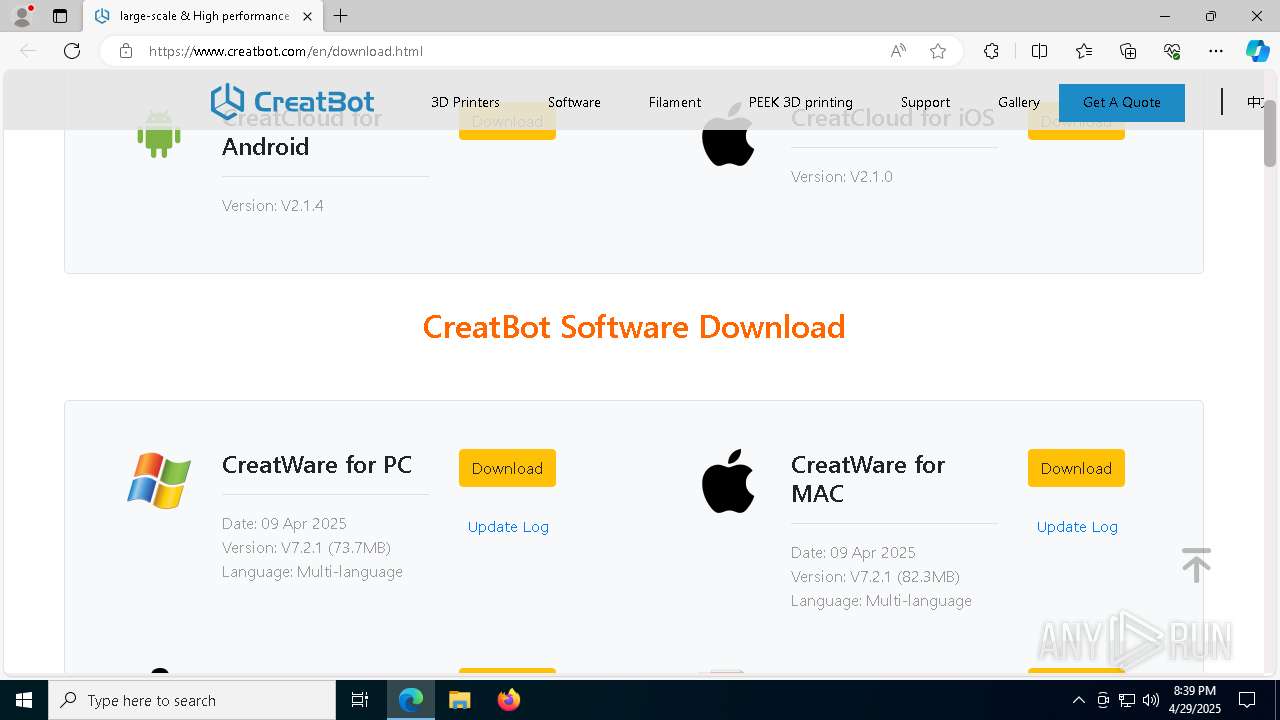Open volume control in tray
This screenshot has height=720, width=1280.
point(1151,700)
